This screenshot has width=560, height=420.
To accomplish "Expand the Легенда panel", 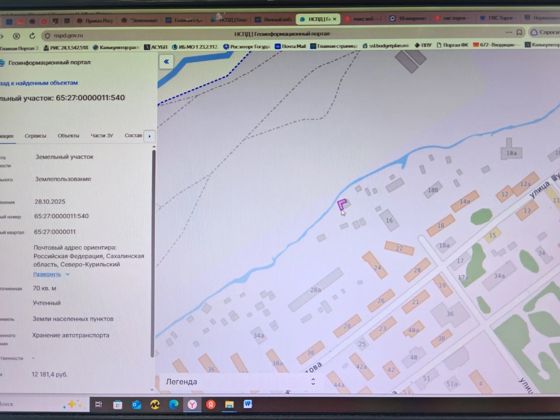I will coord(313,382).
